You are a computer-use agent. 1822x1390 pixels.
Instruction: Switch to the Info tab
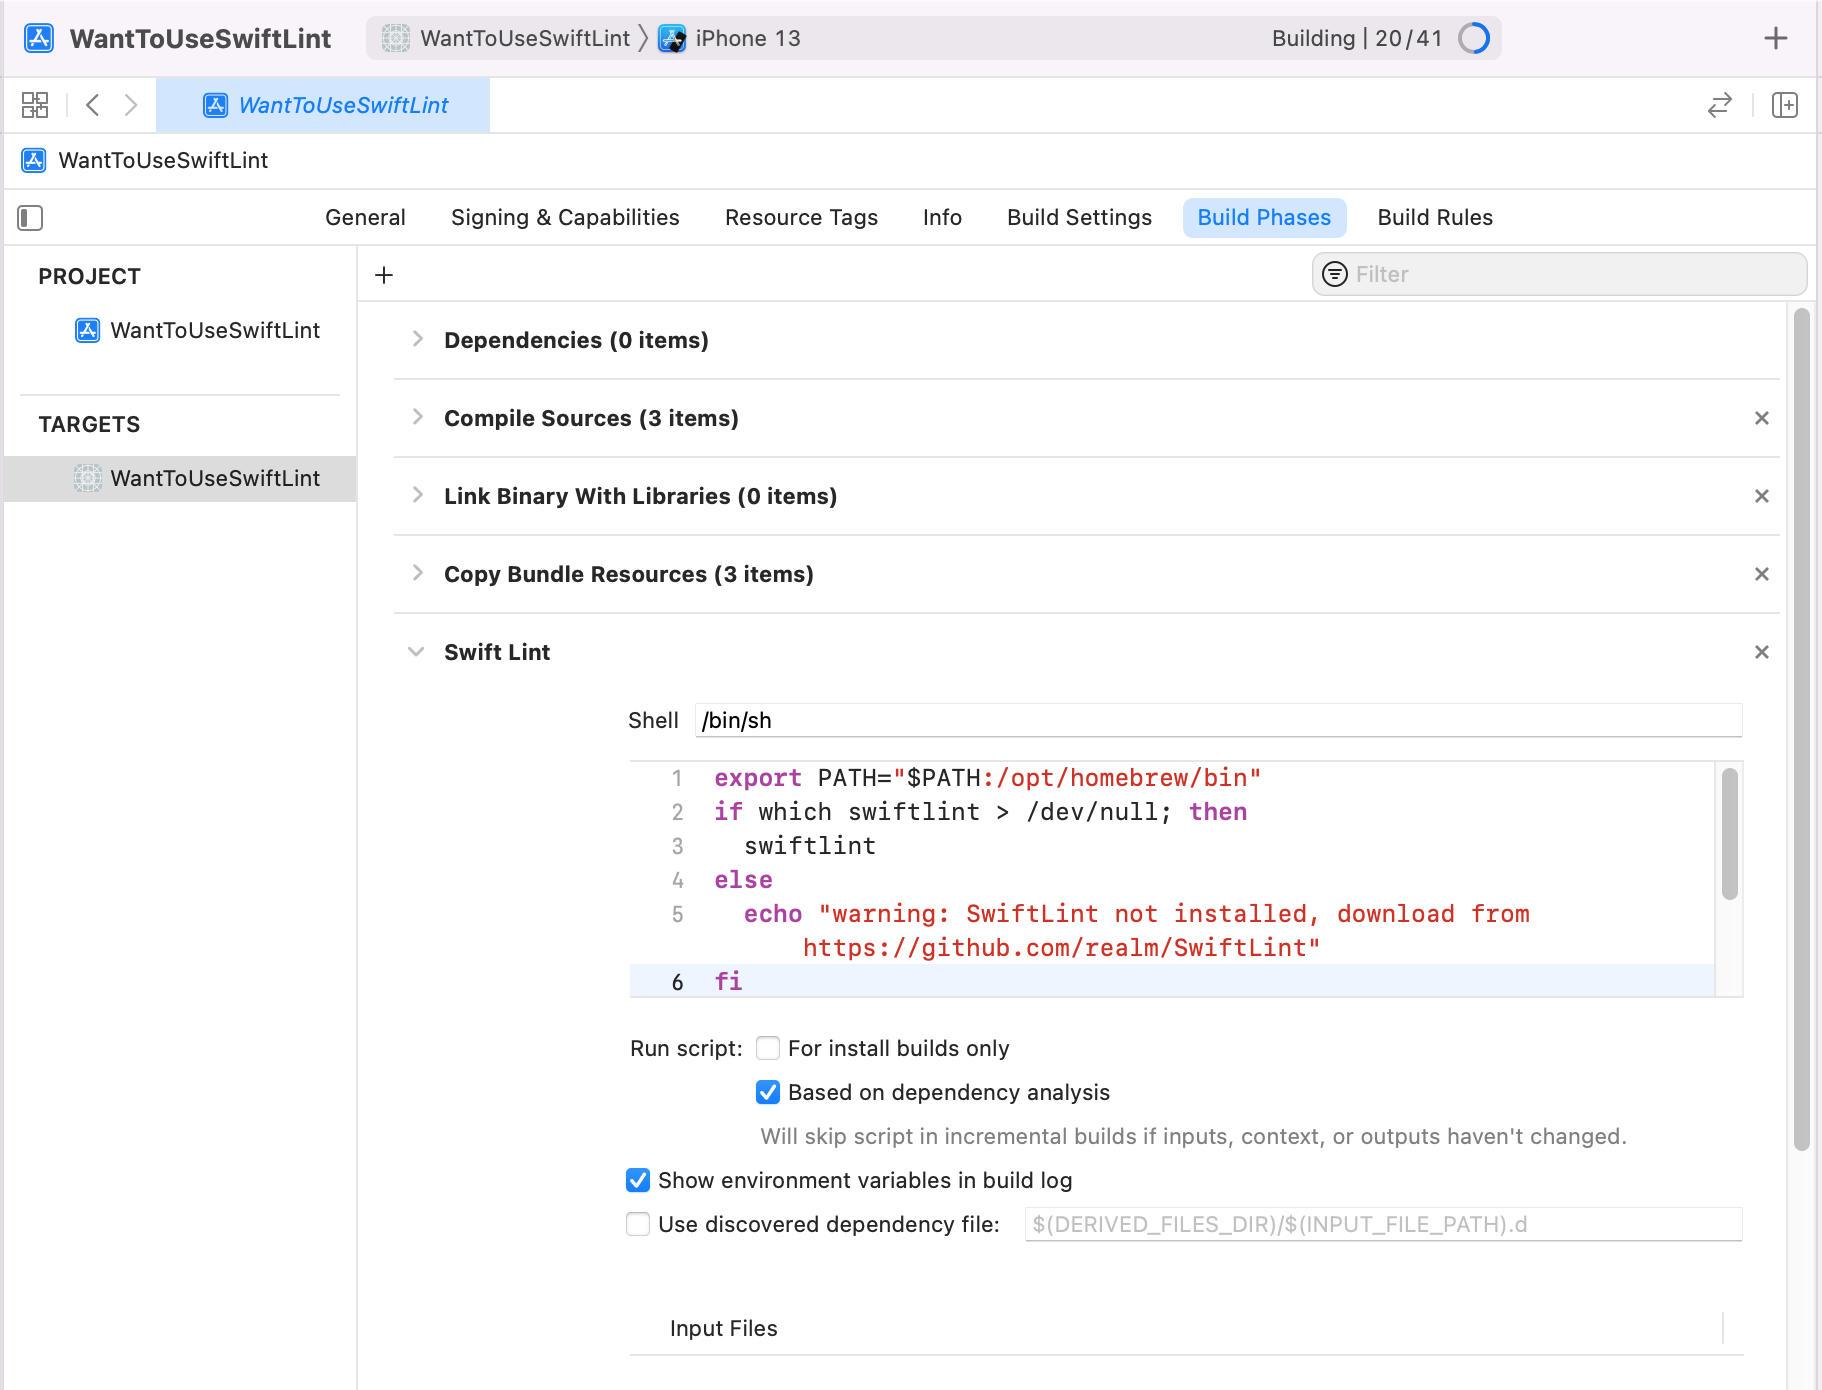(x=942, y=218)
